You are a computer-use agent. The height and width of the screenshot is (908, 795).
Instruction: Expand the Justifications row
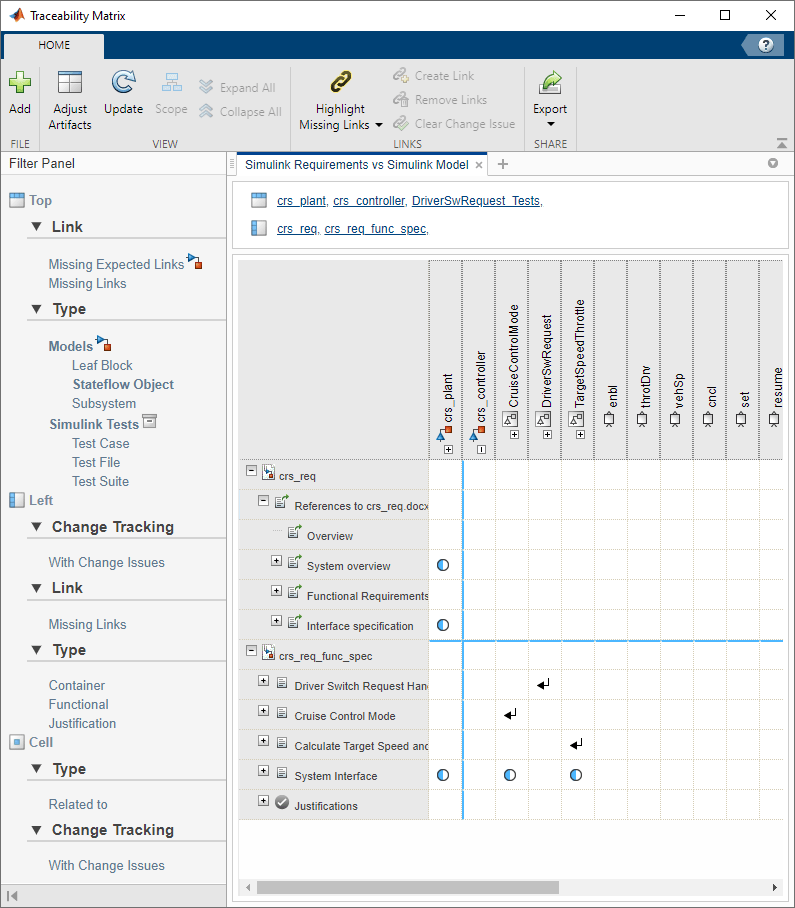263,800
